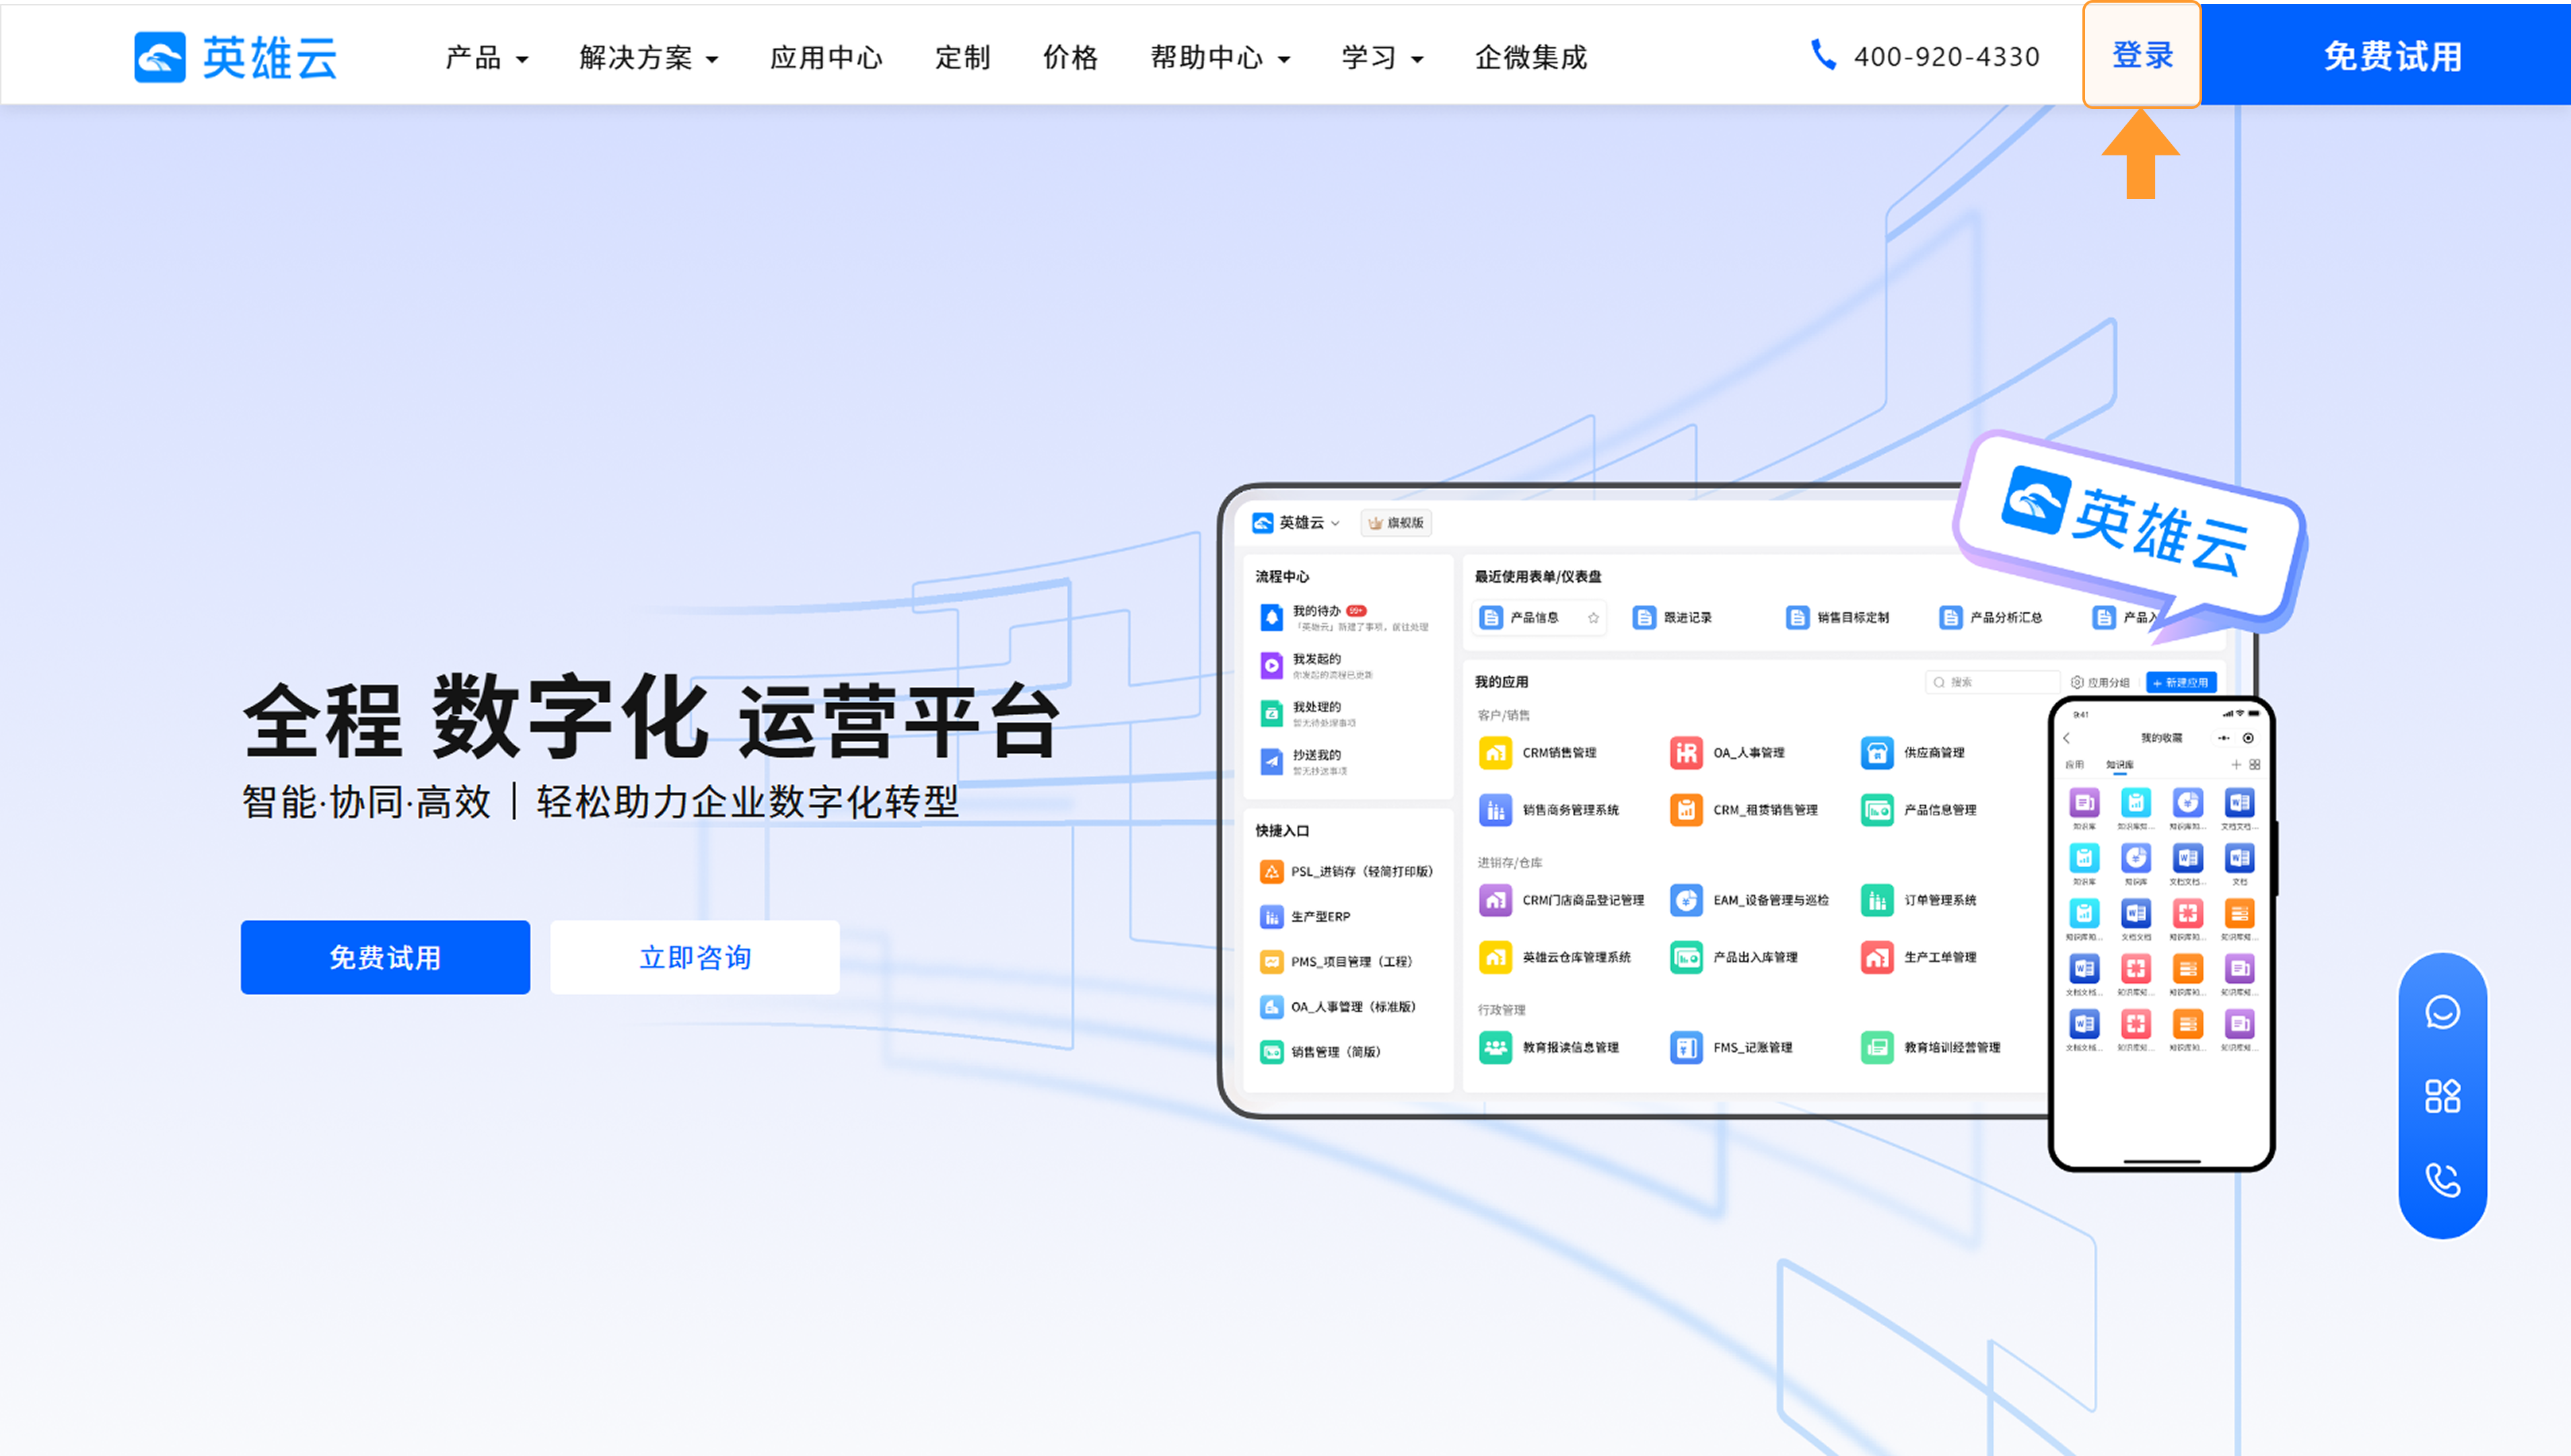Click the apps grid icon on the floating sidebar
This screenshot has height=1456, width=2571.
[2442, 1096]
